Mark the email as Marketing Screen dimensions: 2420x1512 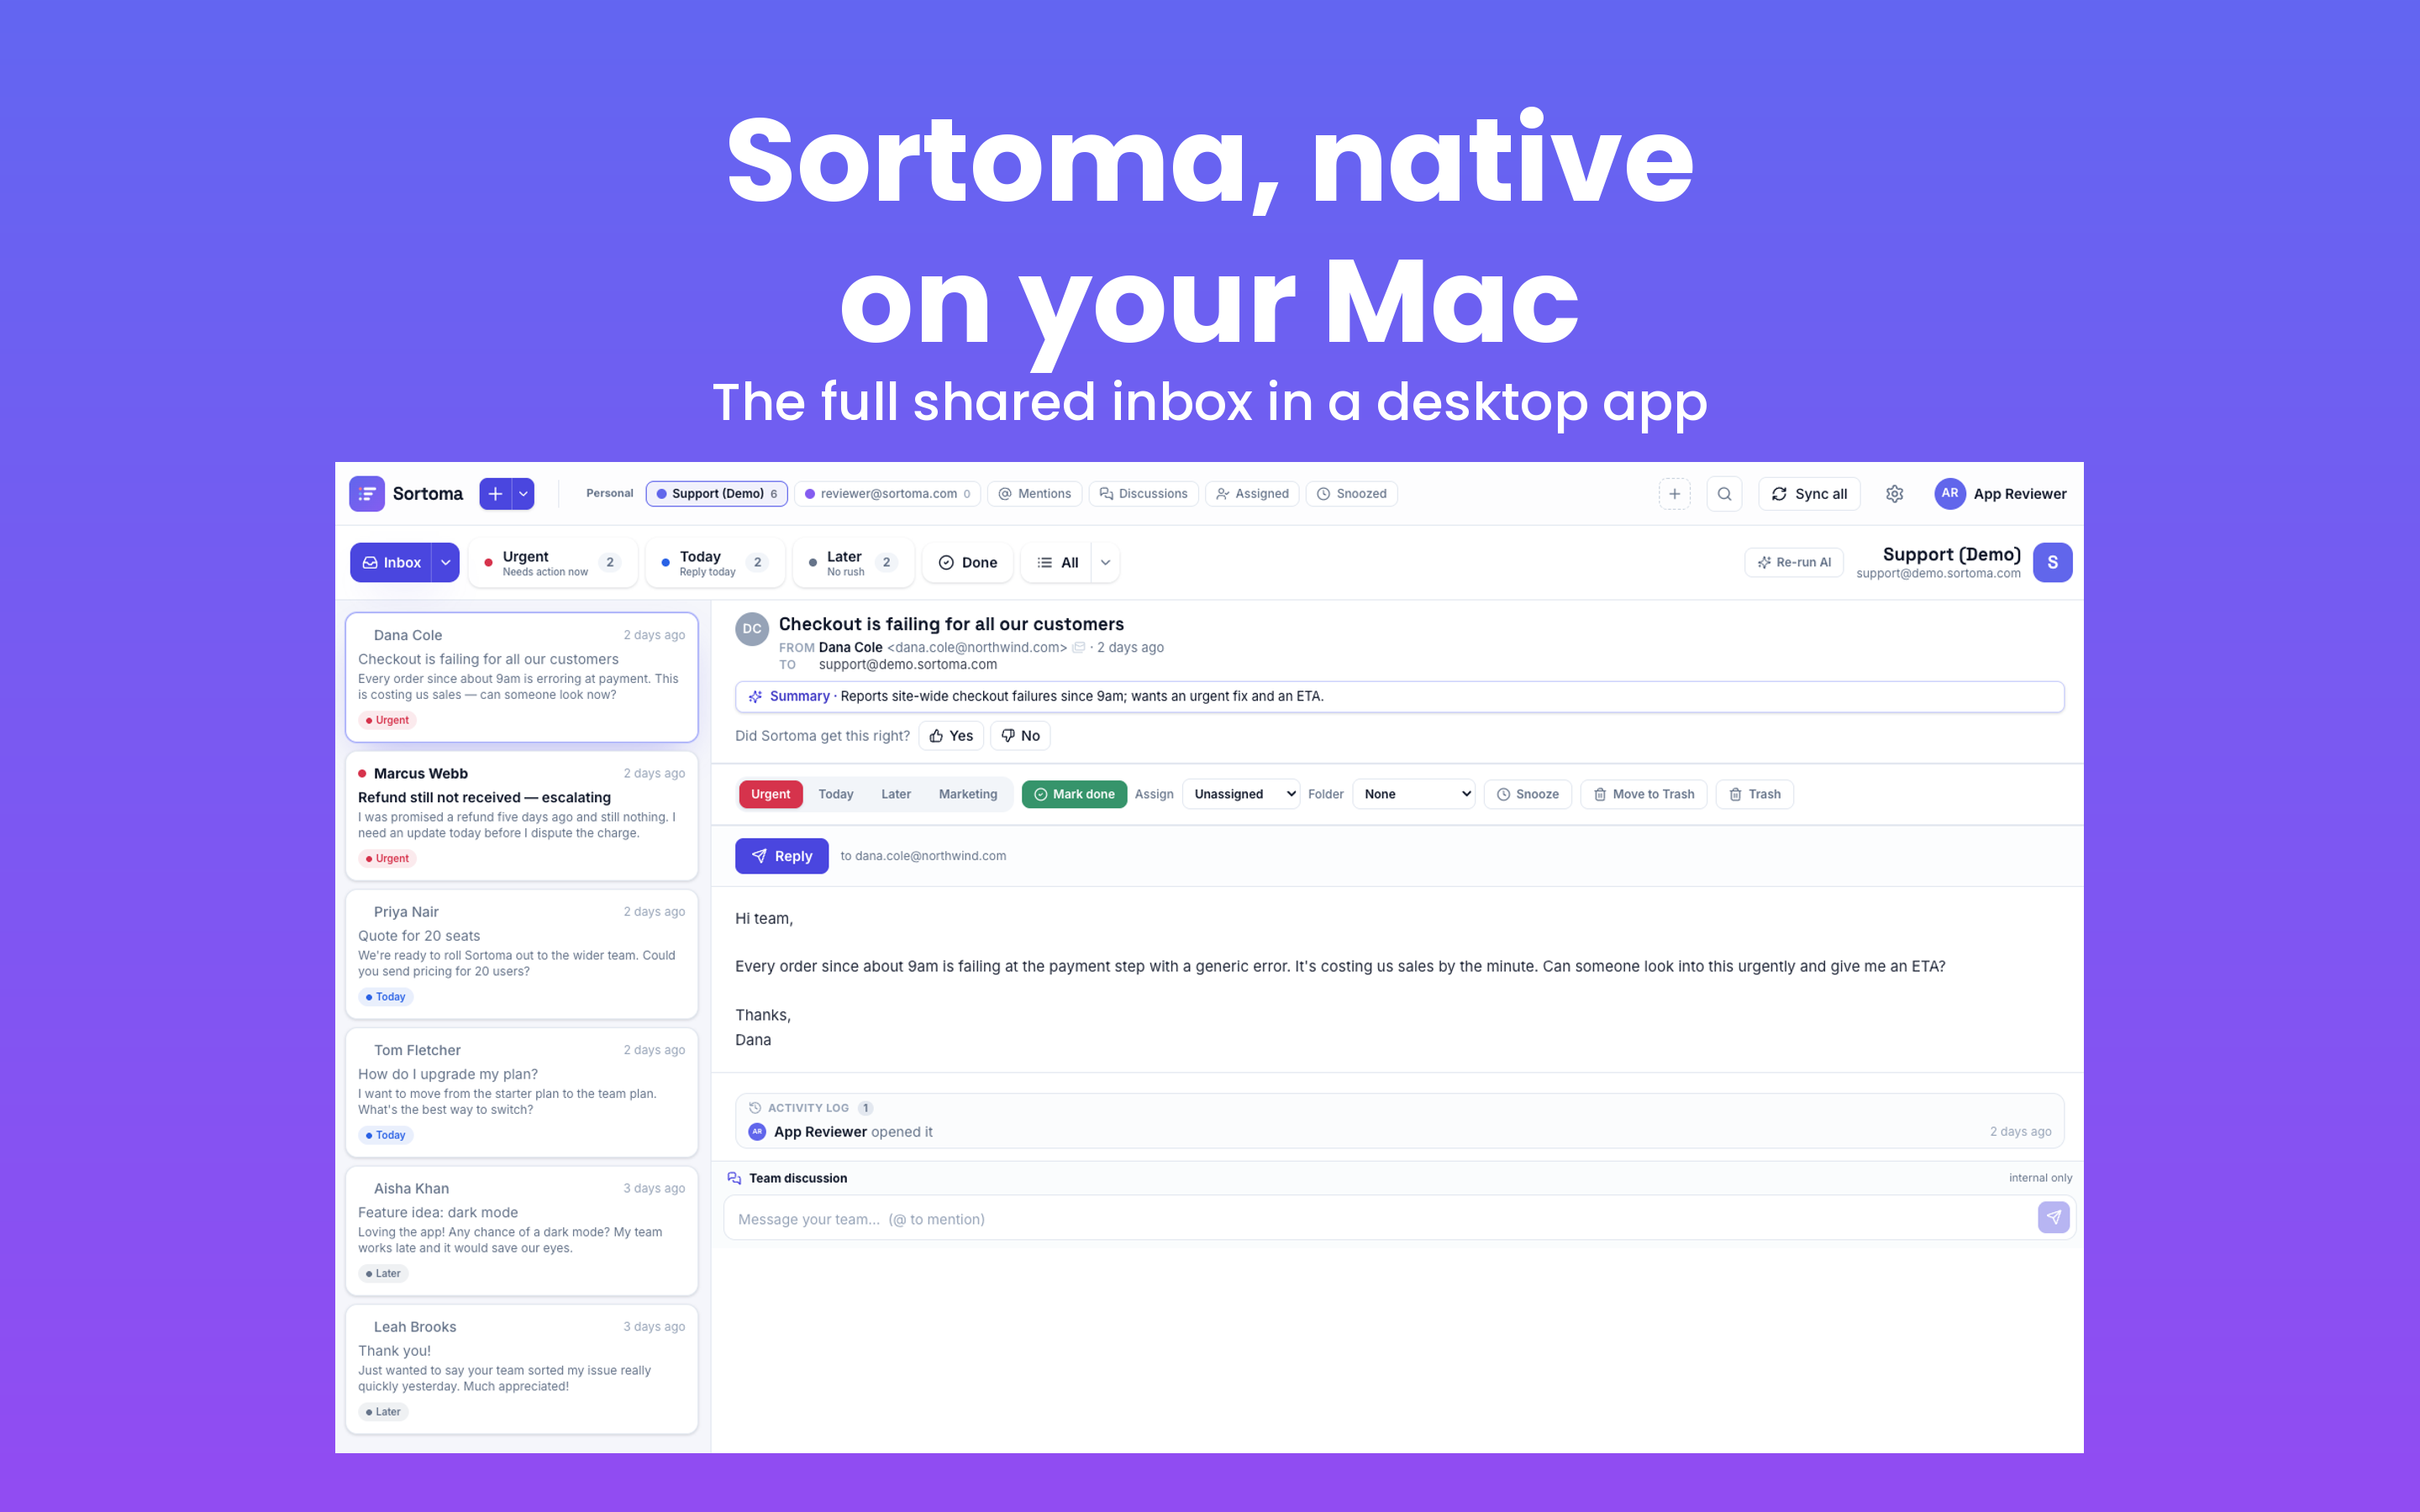(x=968, y=794)
